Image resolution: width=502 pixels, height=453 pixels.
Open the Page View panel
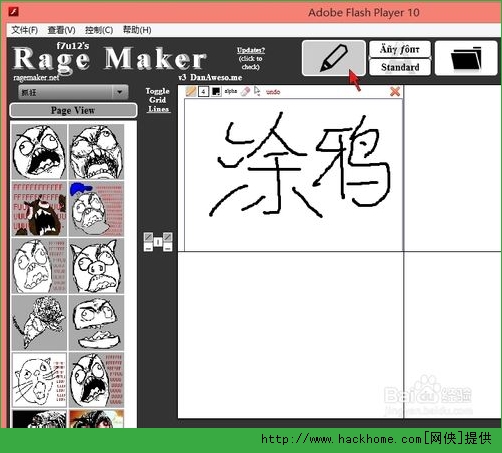point(73,110)
